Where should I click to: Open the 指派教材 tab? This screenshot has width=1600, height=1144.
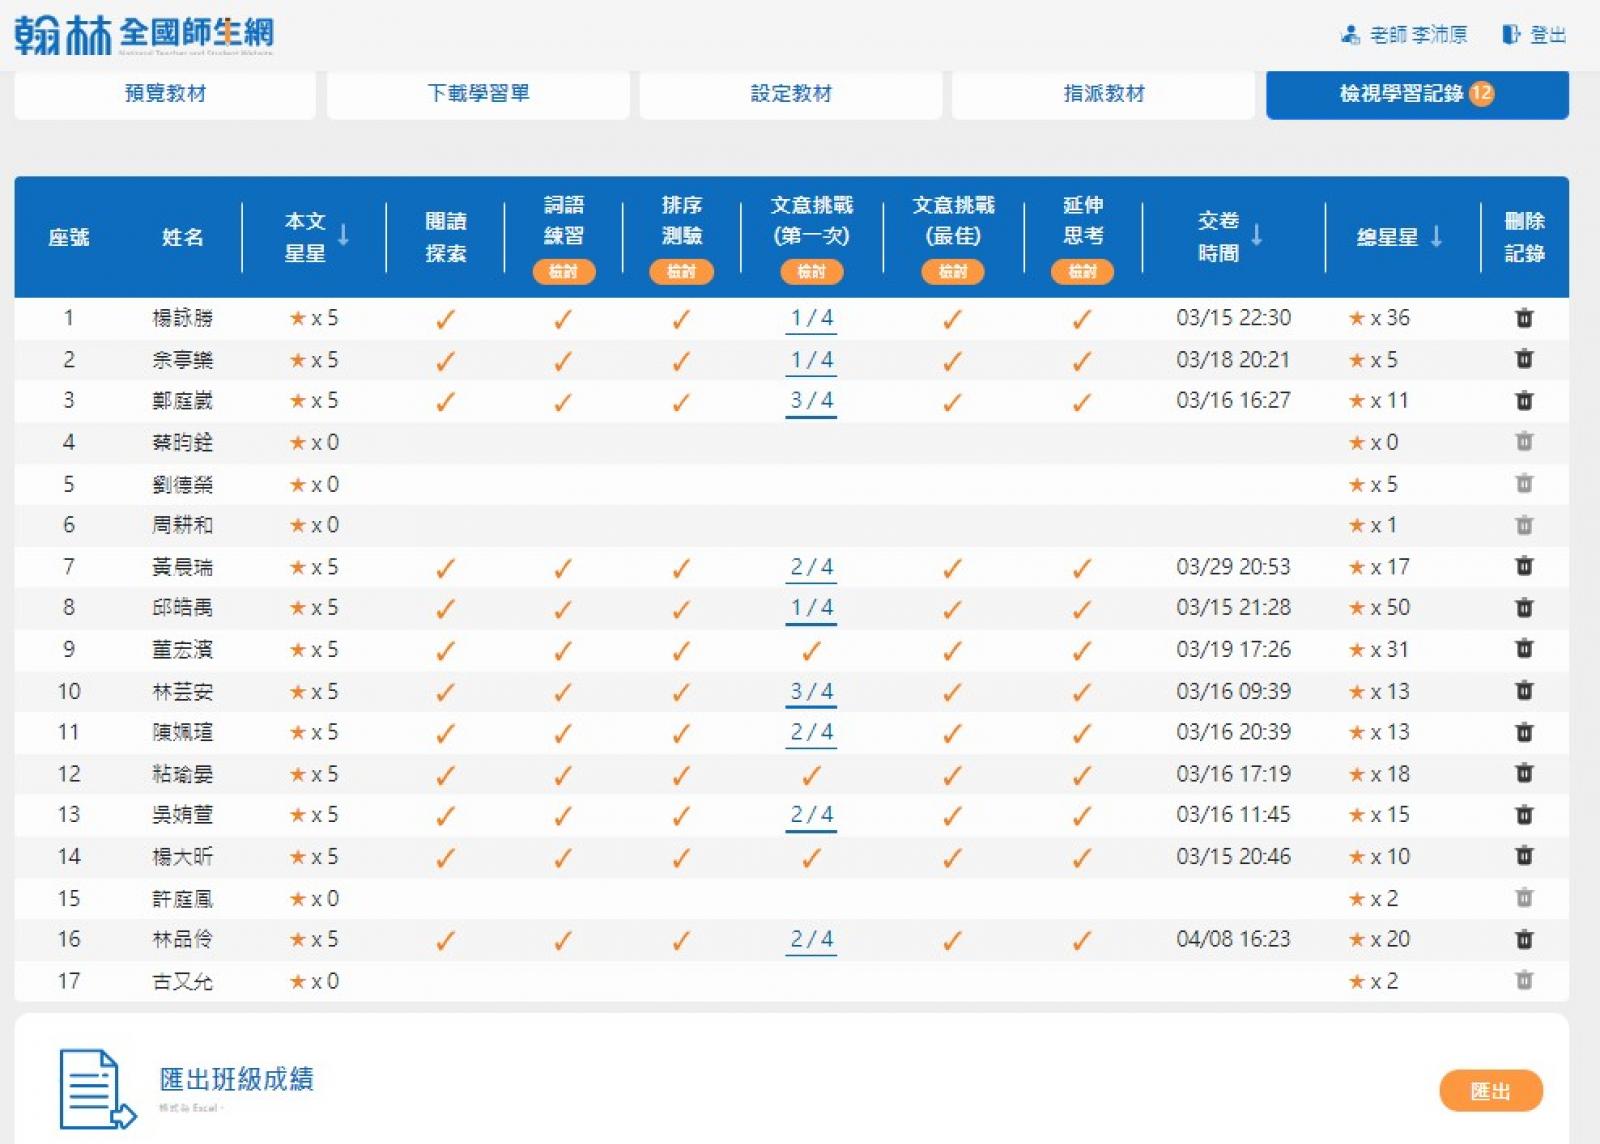1103,94
